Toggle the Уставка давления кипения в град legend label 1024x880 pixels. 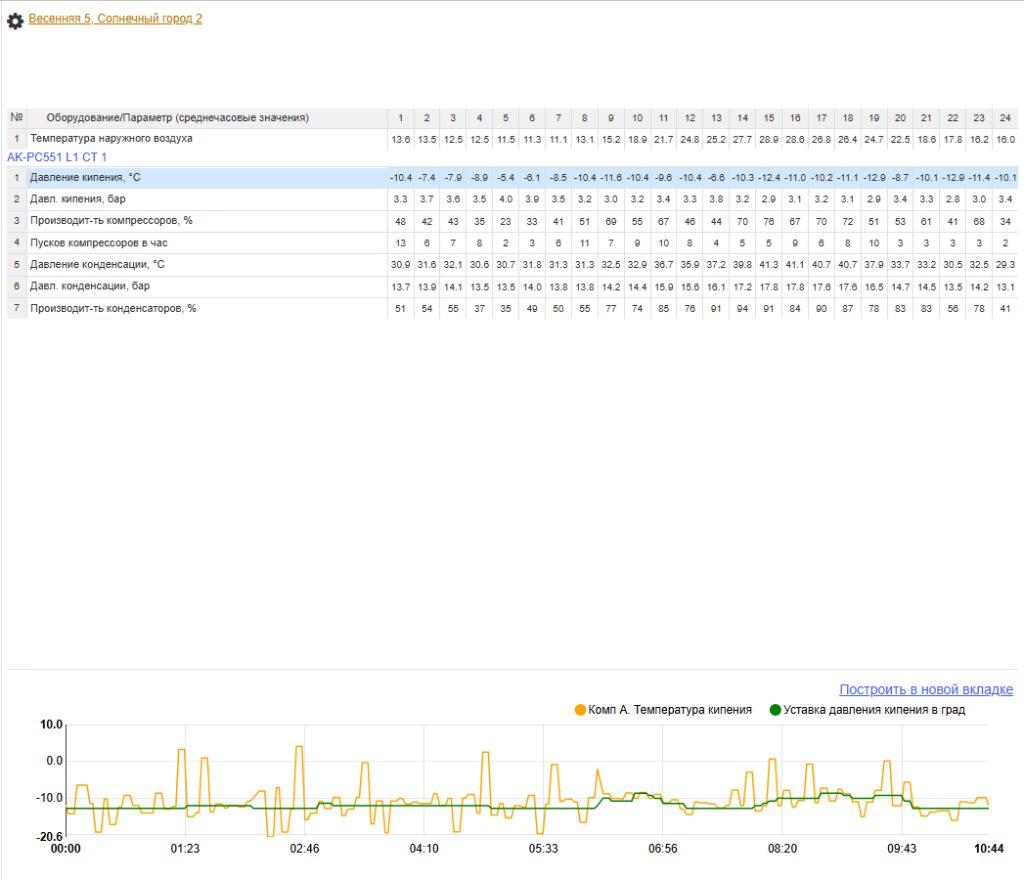click(874, 710)
